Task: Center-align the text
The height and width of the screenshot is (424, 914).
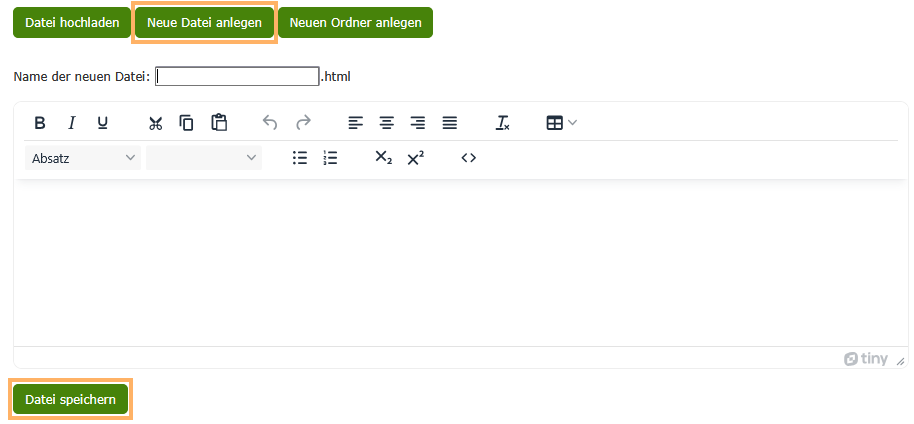Action: pyautogui.click(x=386, y=123)
